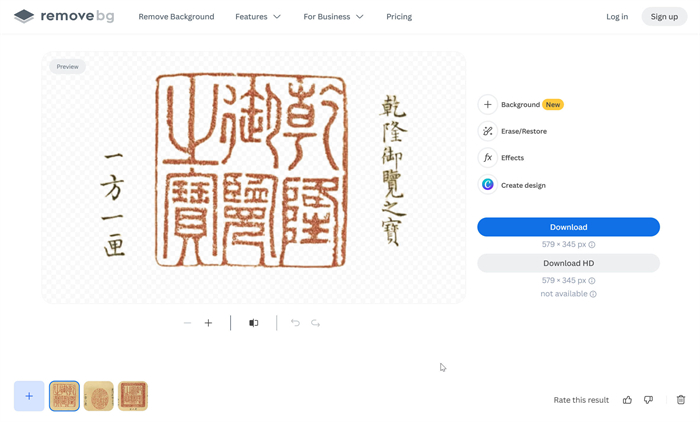Rate the result thumbs down

pyautogui.click(x=649, y=400)
